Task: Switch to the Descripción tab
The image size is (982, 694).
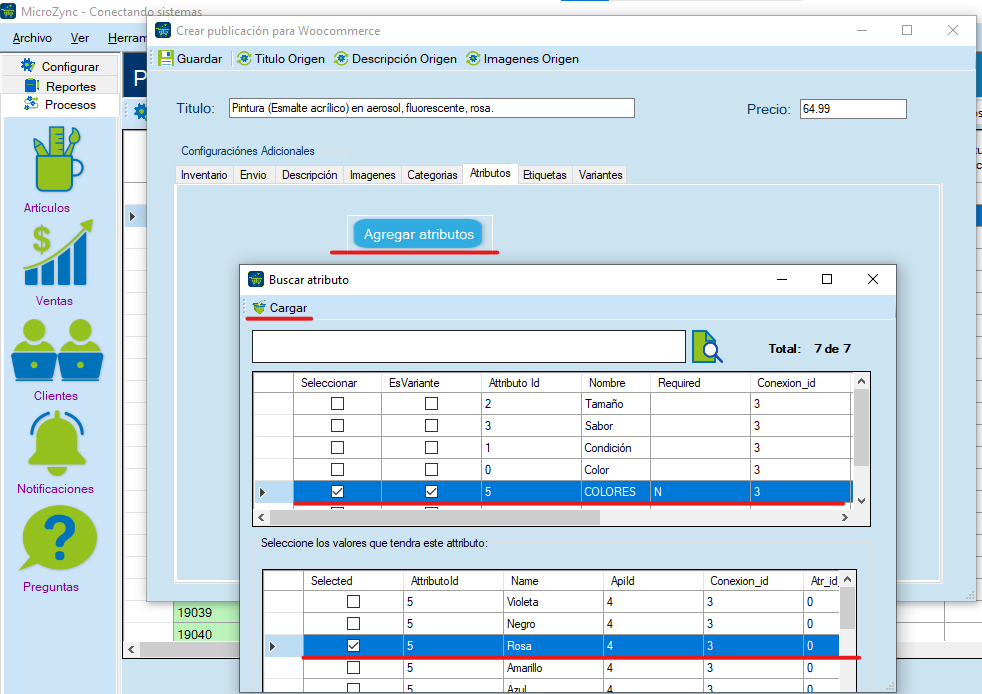Action: (309, 175)
